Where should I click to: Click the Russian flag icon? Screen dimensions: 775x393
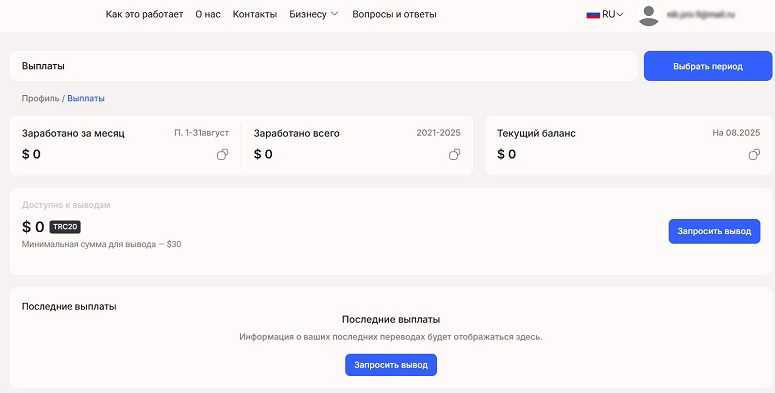(593, 15)
